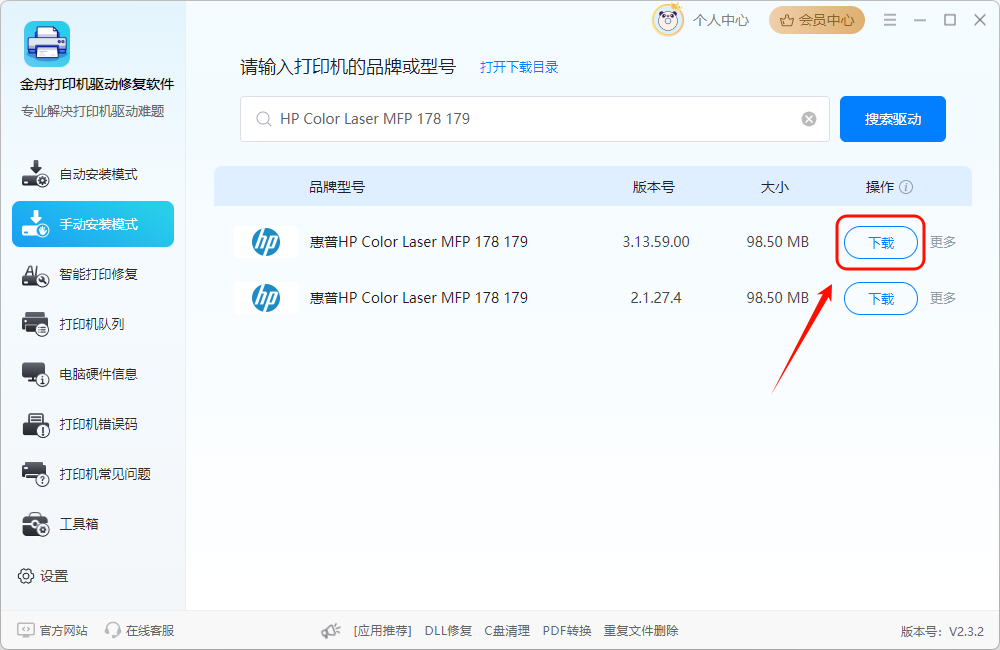This screenshot has height=650, width=1000.
Task: Open the 工具箱 toolbox
Action: click(93, 524)
